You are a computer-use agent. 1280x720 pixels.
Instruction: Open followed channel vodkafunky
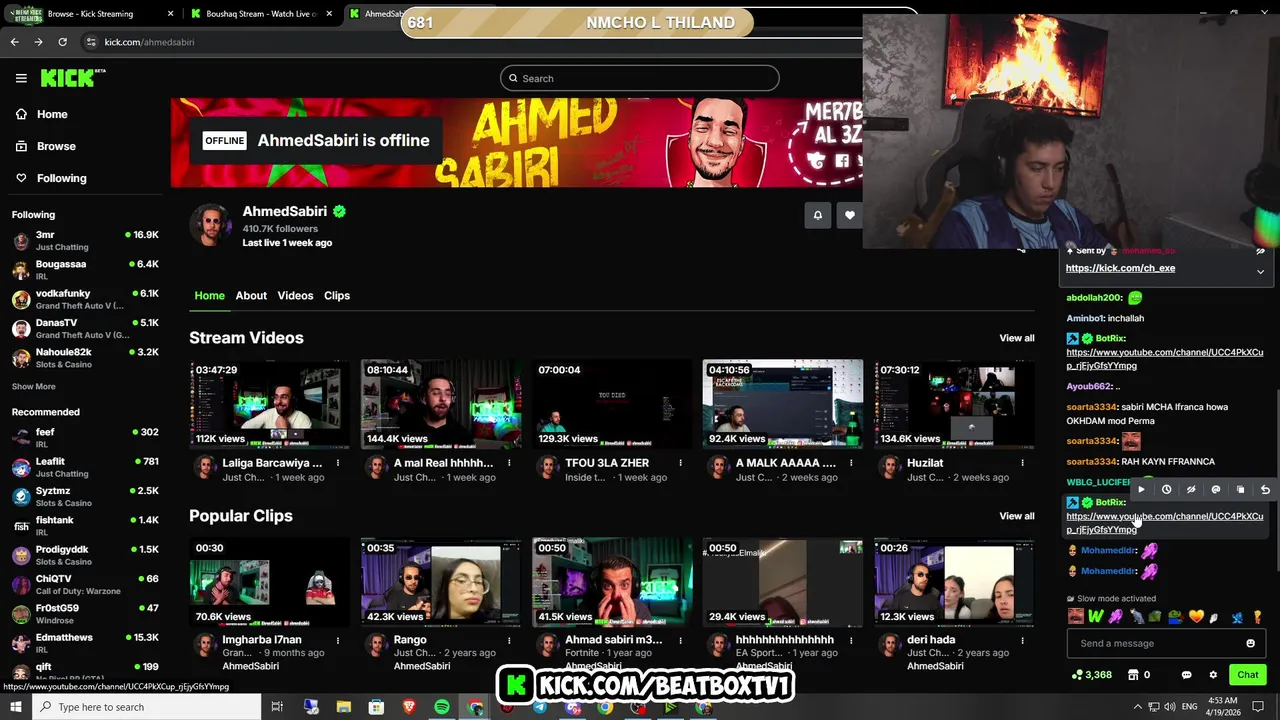pos(85,299)
